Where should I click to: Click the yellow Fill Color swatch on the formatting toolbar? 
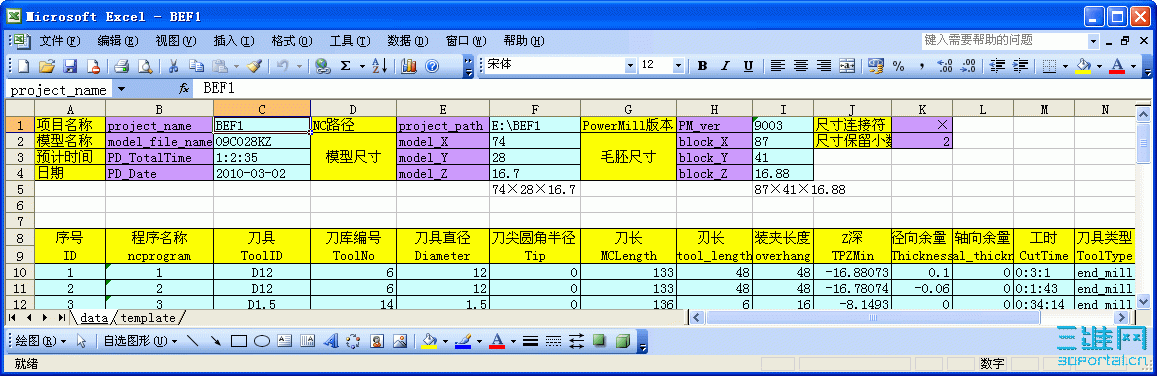pos(1084,66)
